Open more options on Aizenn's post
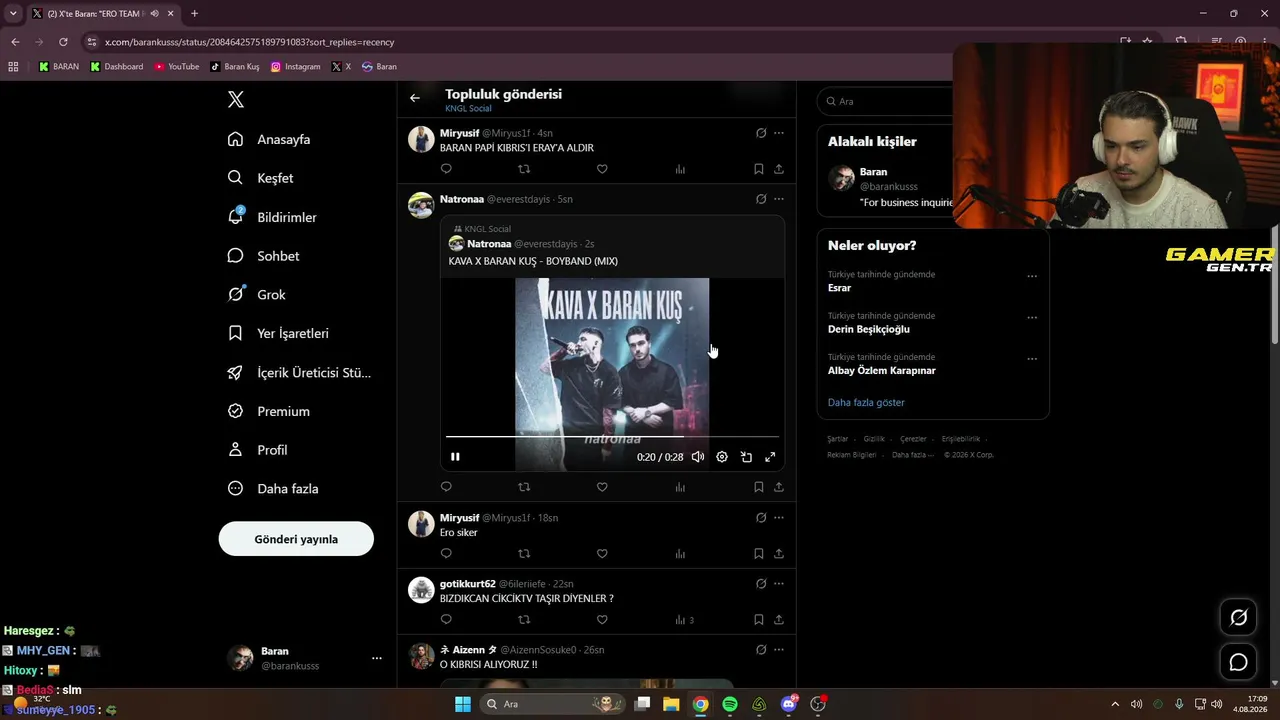1280x720 pixels. pyautogui.click(x=779, y=650)
